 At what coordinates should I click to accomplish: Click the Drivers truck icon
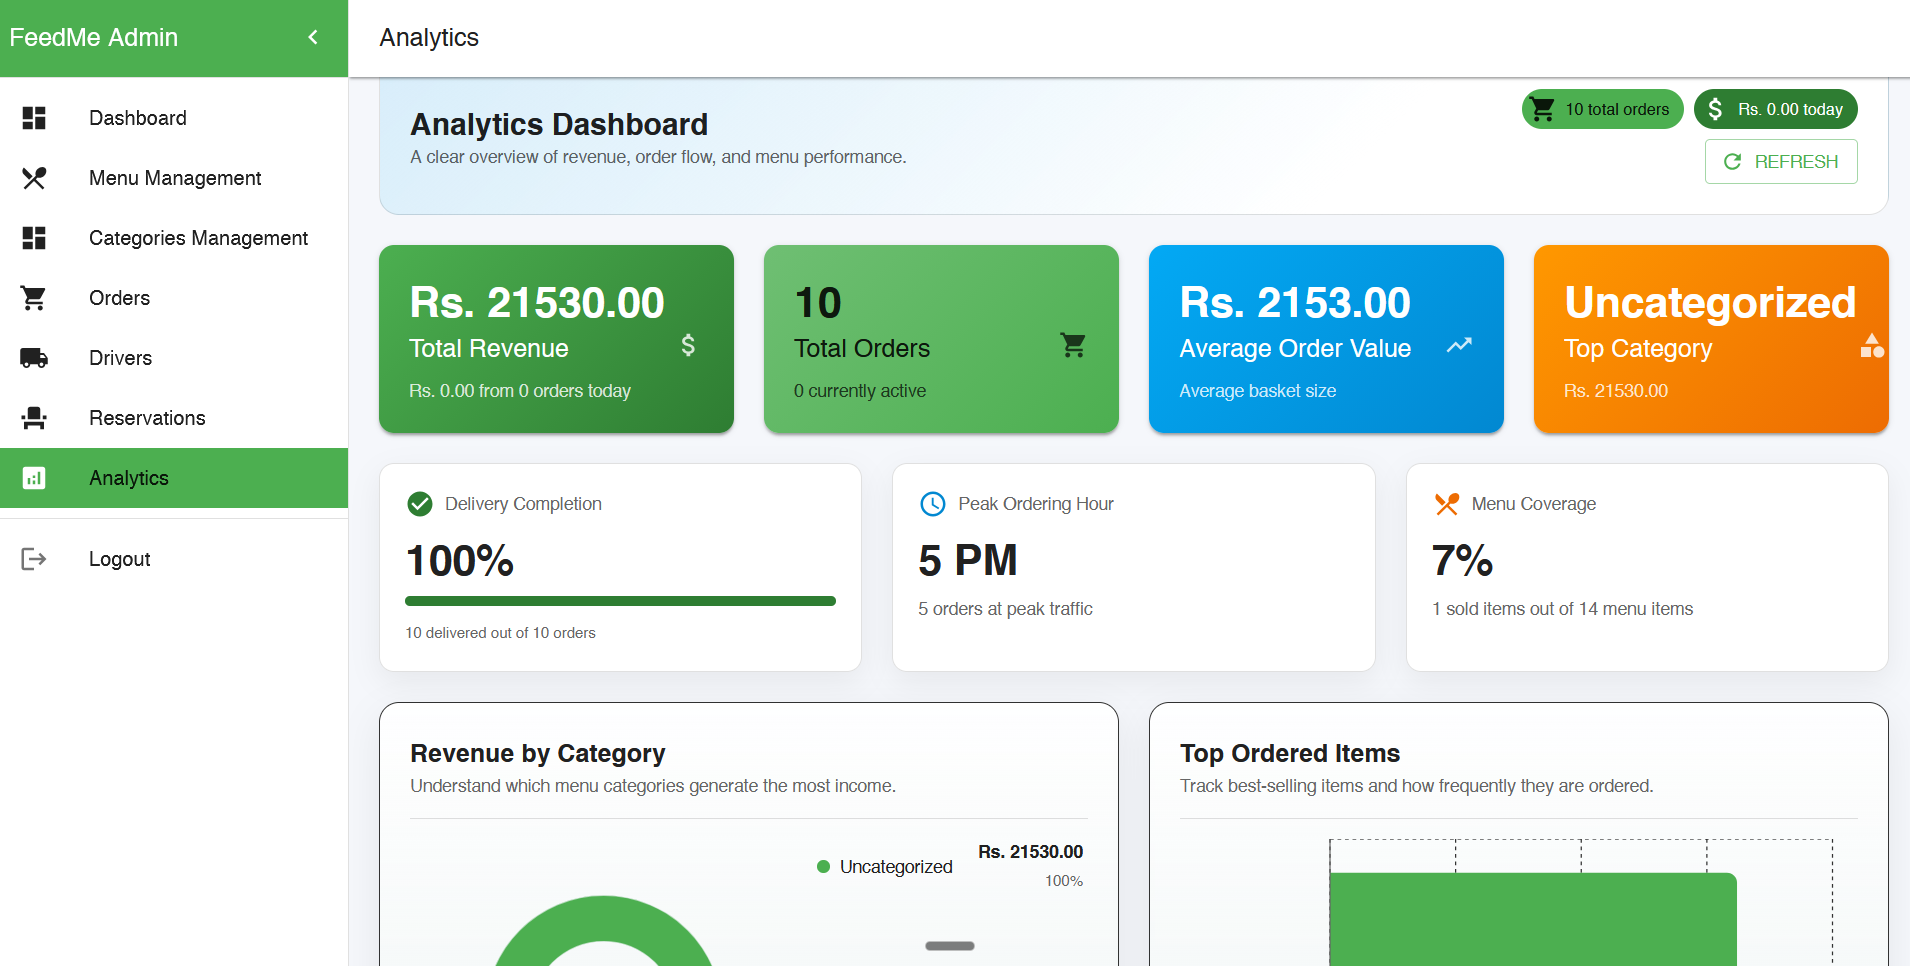point(34,358)
